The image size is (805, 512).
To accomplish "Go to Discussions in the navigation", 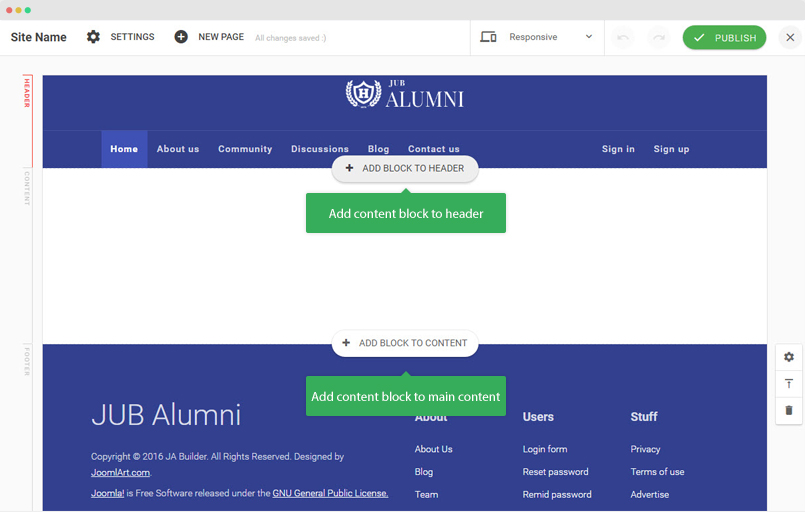I will [x=320, y=149].
